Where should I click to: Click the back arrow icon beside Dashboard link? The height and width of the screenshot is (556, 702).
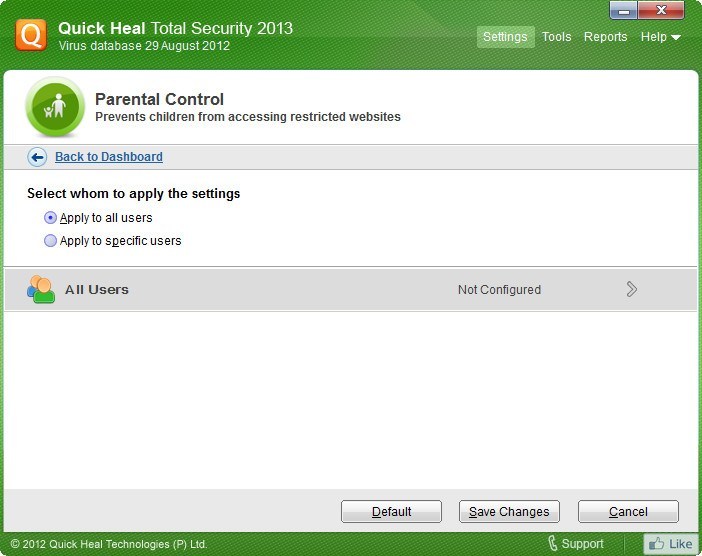[37, 157]
